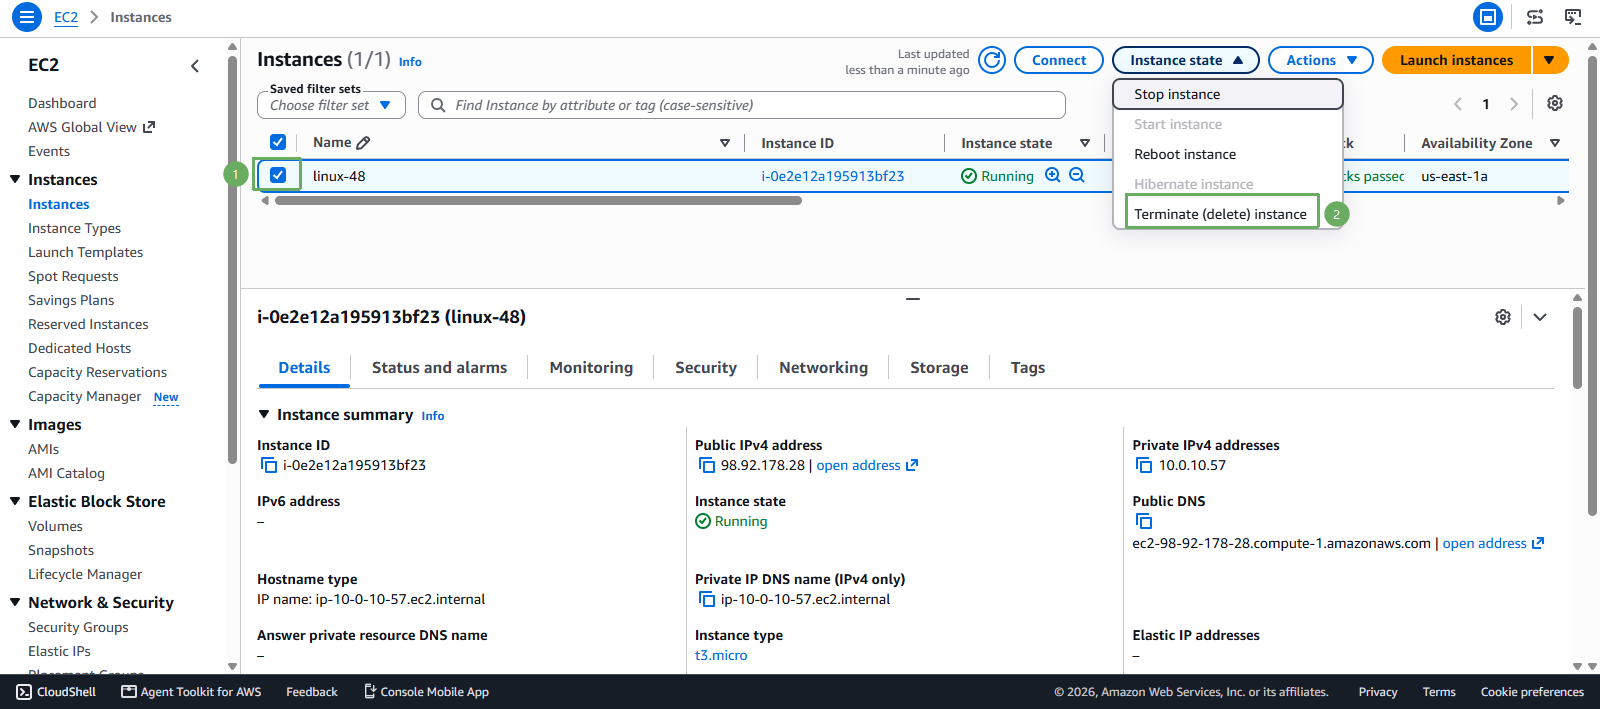The width and height of the screenshot is (1600, 709).
Task: Choose Terminate (delete) instance
Action: pyautogui.click(x=1221, y=213)
